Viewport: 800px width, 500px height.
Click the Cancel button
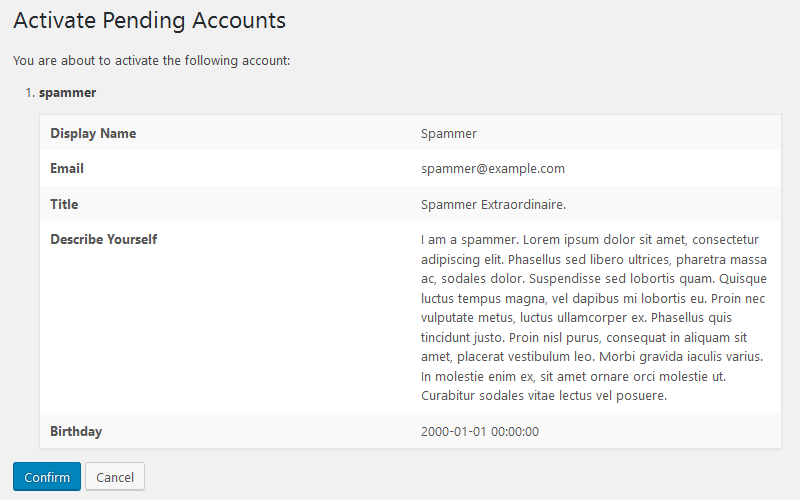(115, 477)
